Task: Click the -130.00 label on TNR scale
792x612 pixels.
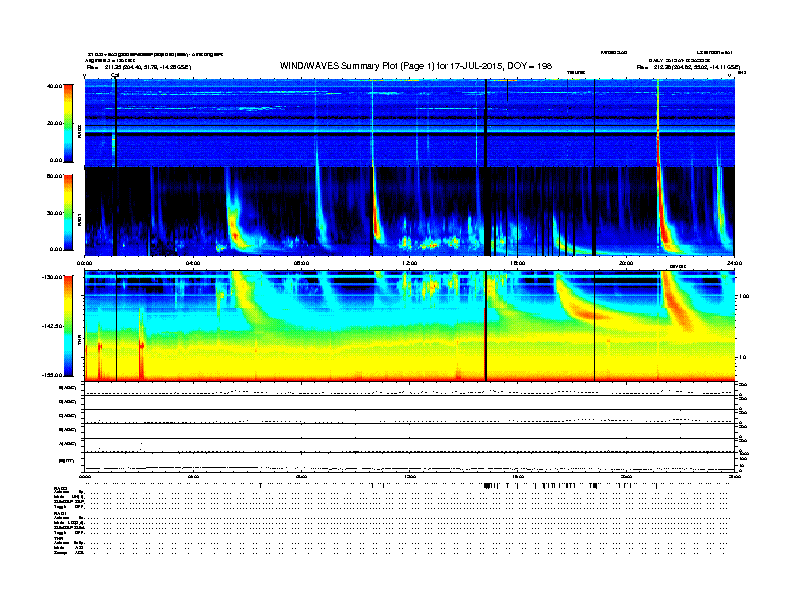Action: 52,277
